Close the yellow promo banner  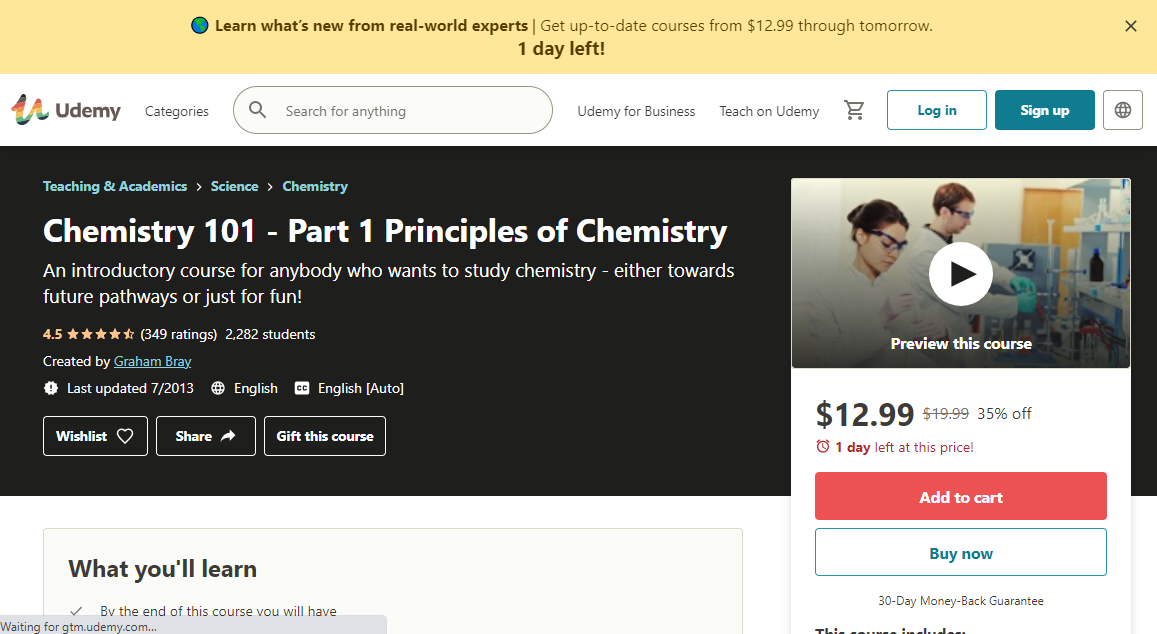[1131, 26]
